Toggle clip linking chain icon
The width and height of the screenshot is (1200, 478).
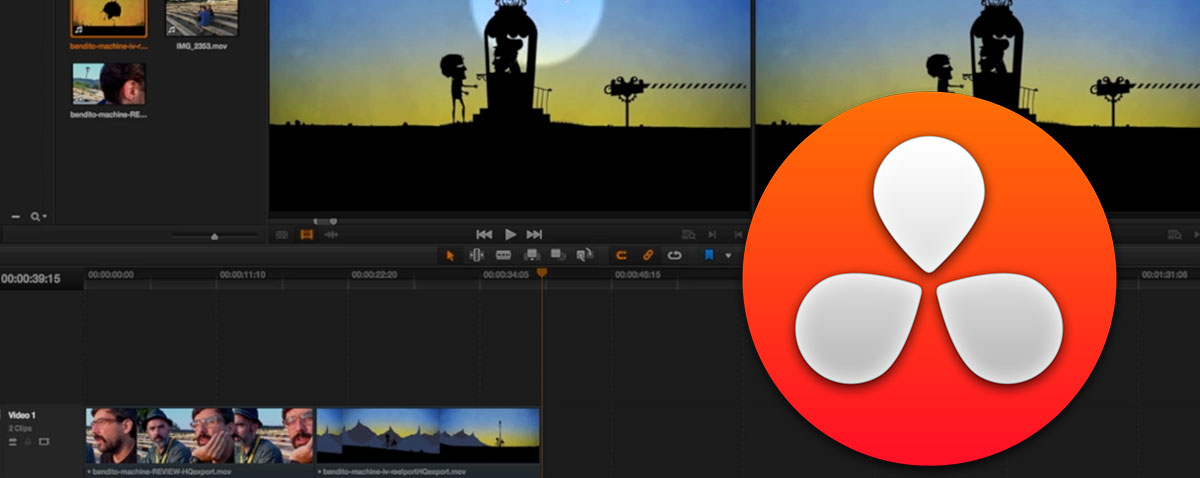tap(648, 255)
